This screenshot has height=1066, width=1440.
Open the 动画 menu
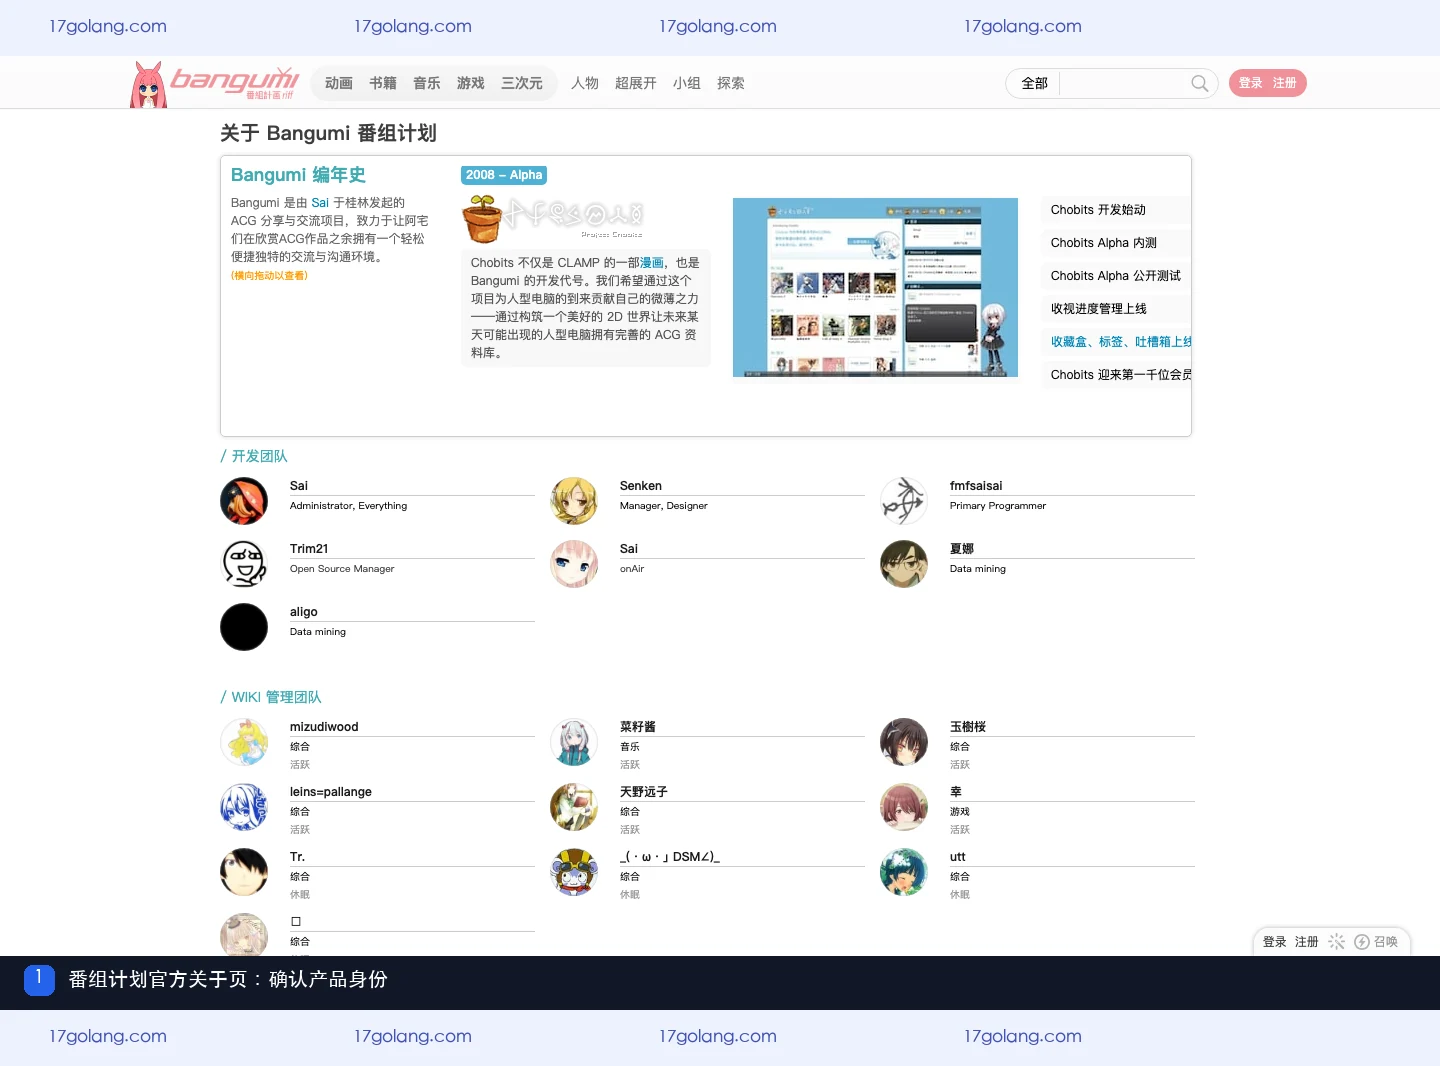[x=339, y=83]
